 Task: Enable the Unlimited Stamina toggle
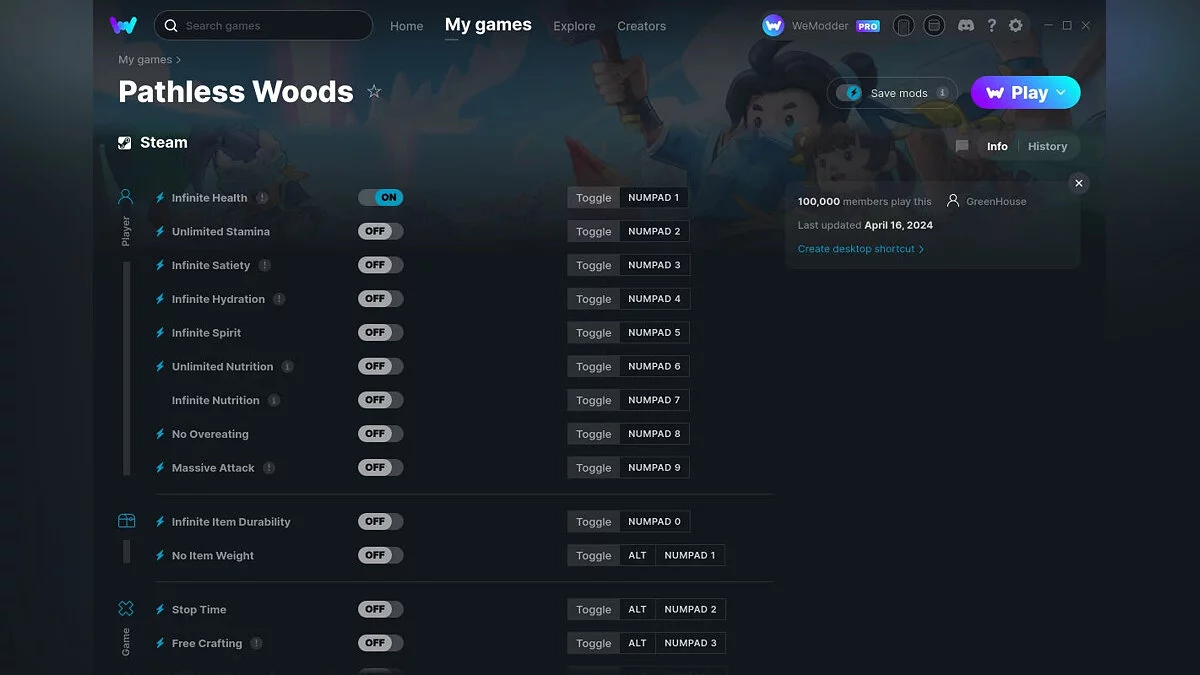(381, 231)
